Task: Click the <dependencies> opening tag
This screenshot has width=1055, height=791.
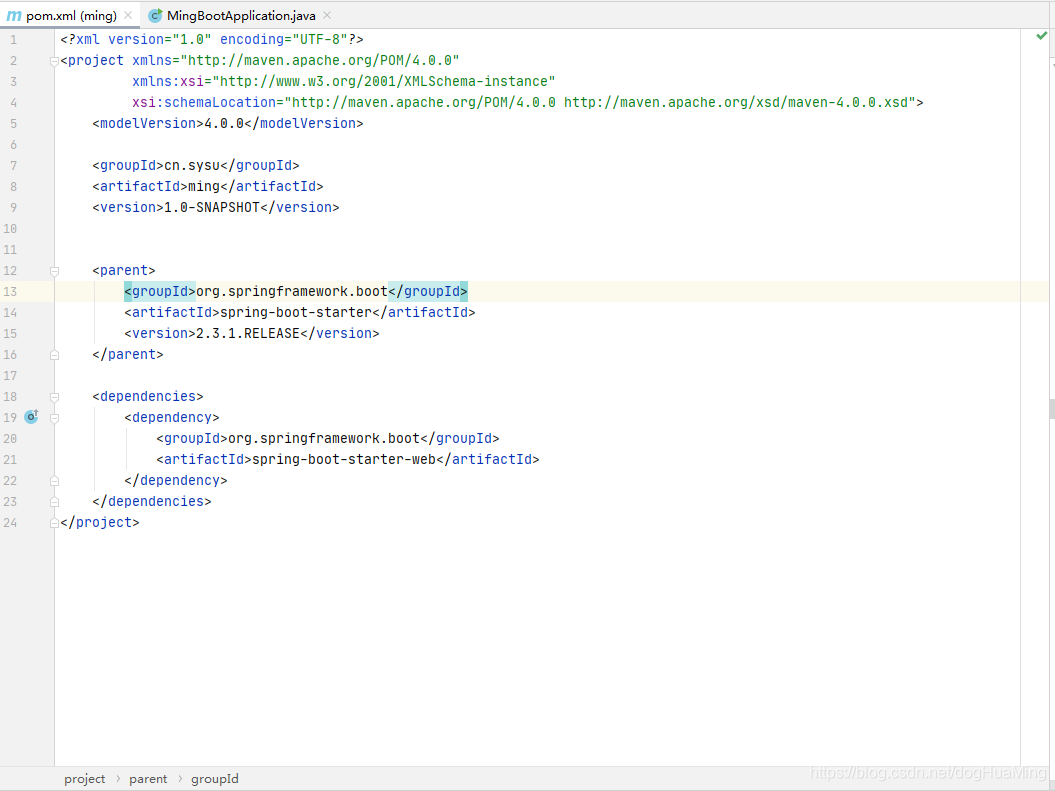Action: tap(148, 396)
